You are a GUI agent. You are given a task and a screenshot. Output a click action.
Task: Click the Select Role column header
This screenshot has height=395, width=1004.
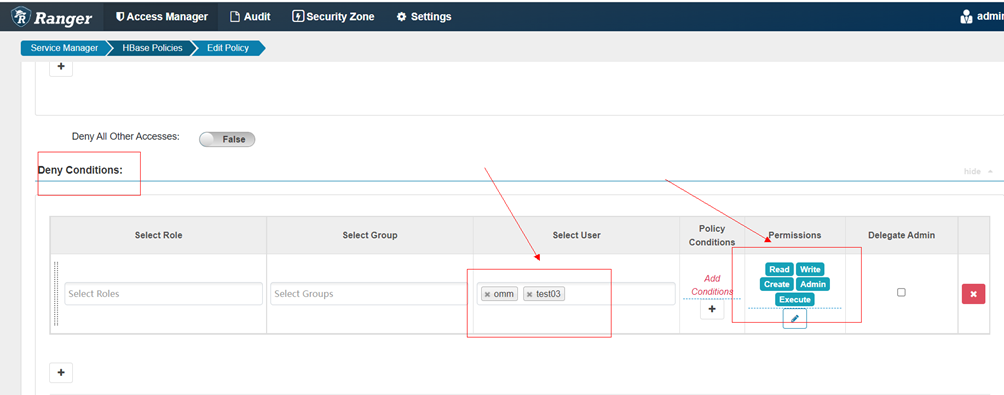pyautogui.click(x=158, y=236)
